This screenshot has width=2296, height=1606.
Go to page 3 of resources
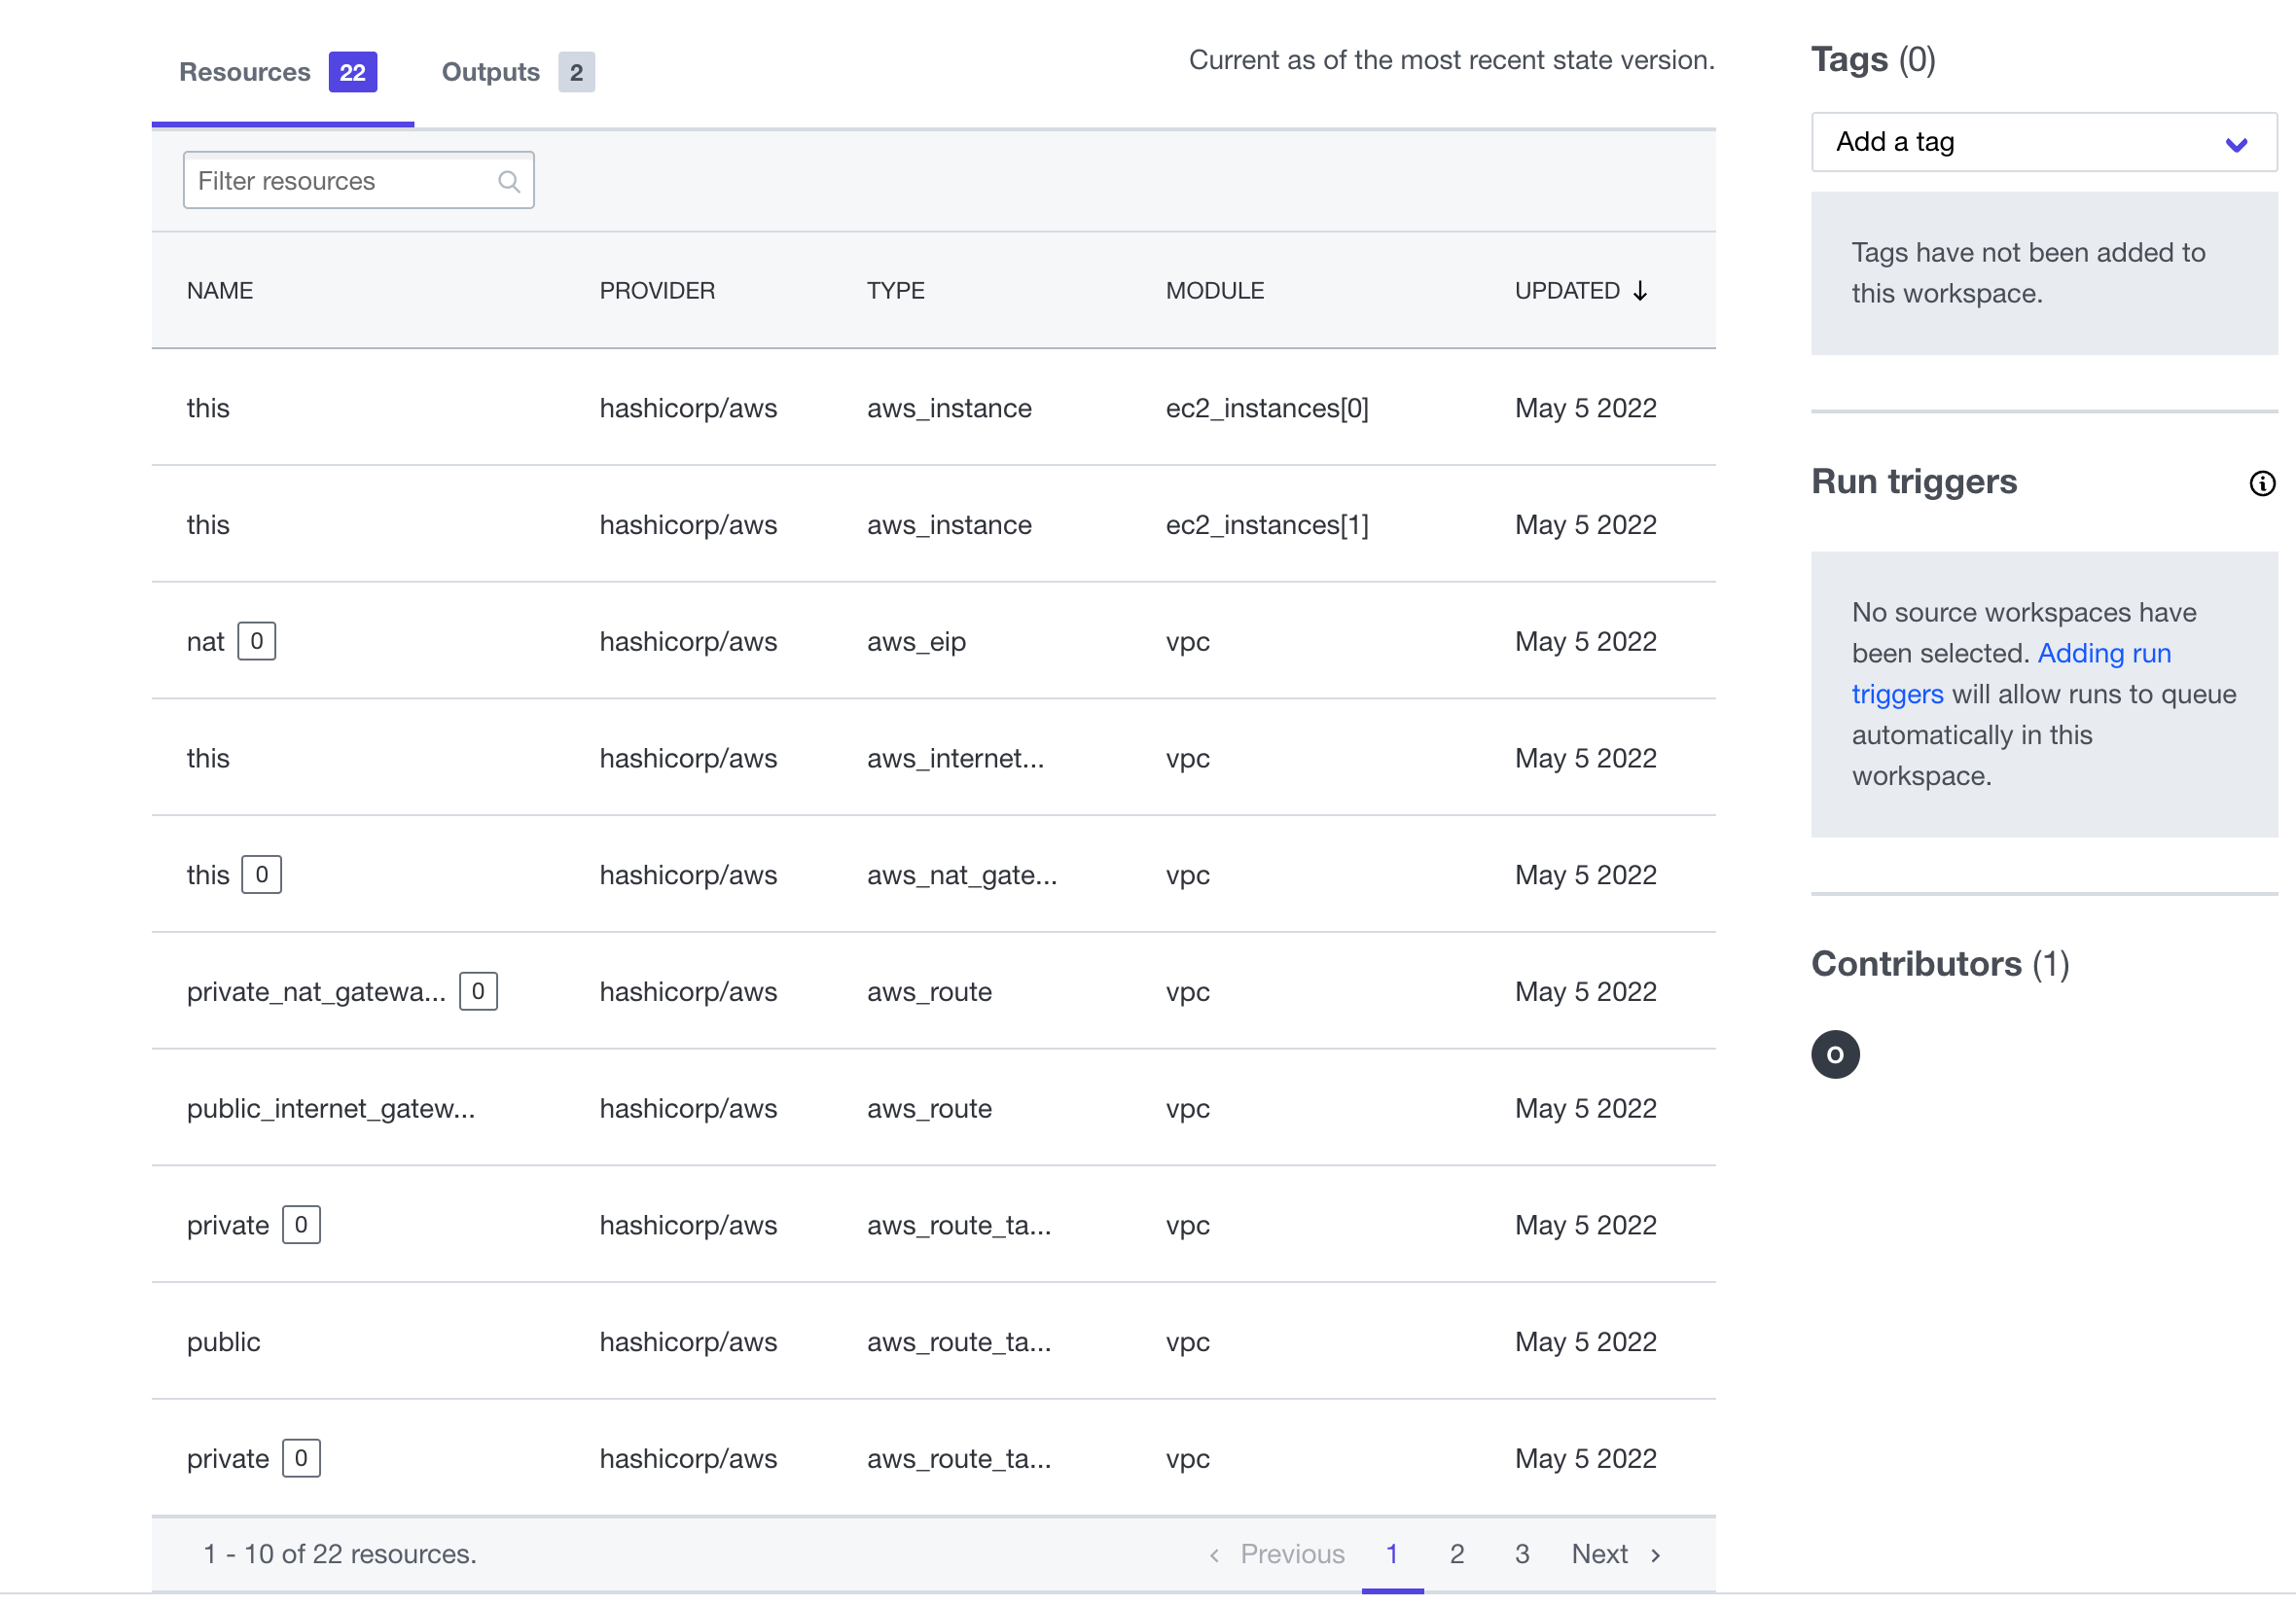tap(1522, 1554)
